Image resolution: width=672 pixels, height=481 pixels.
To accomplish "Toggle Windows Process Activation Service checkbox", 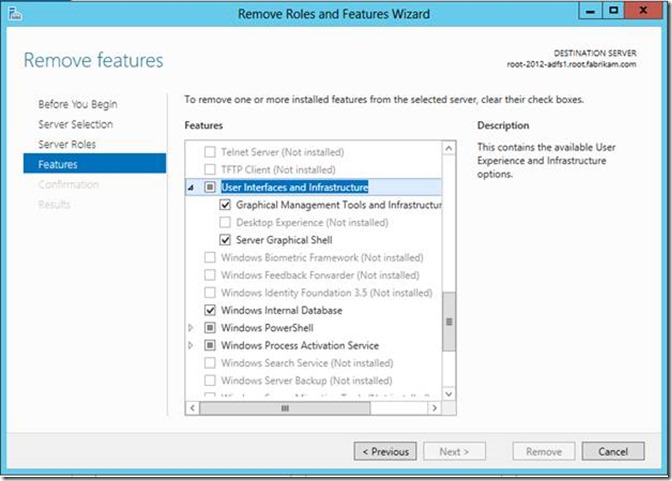I will coord(210,345).
